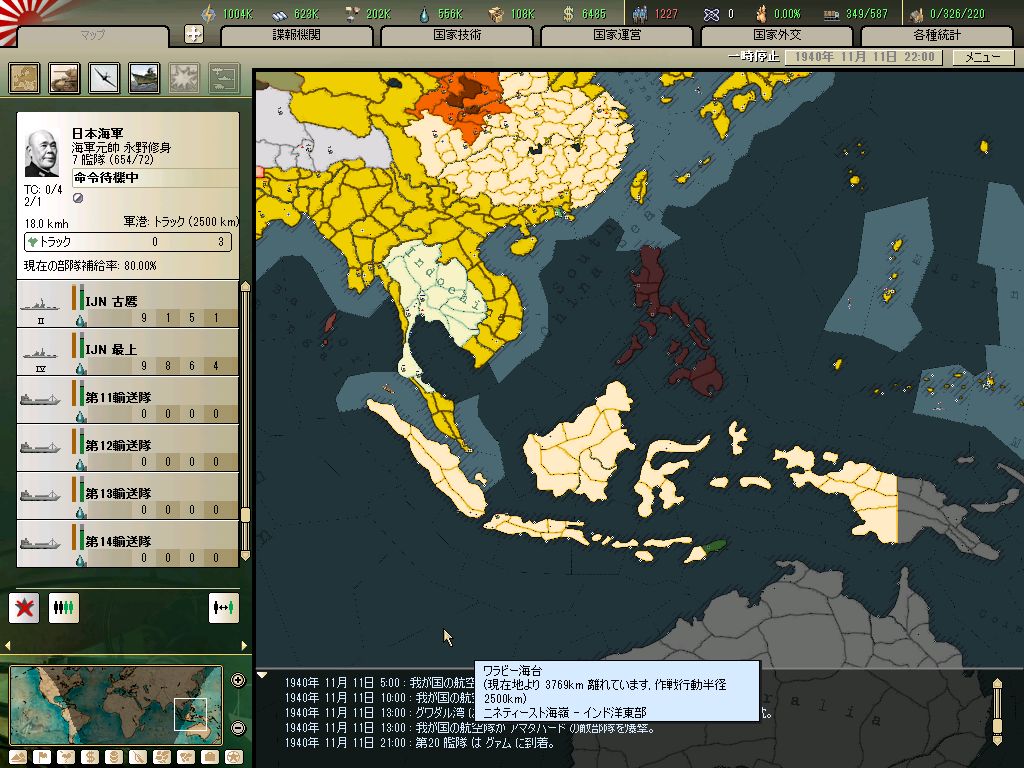Click the ship list scrollbar up arrow

point(246,287)
